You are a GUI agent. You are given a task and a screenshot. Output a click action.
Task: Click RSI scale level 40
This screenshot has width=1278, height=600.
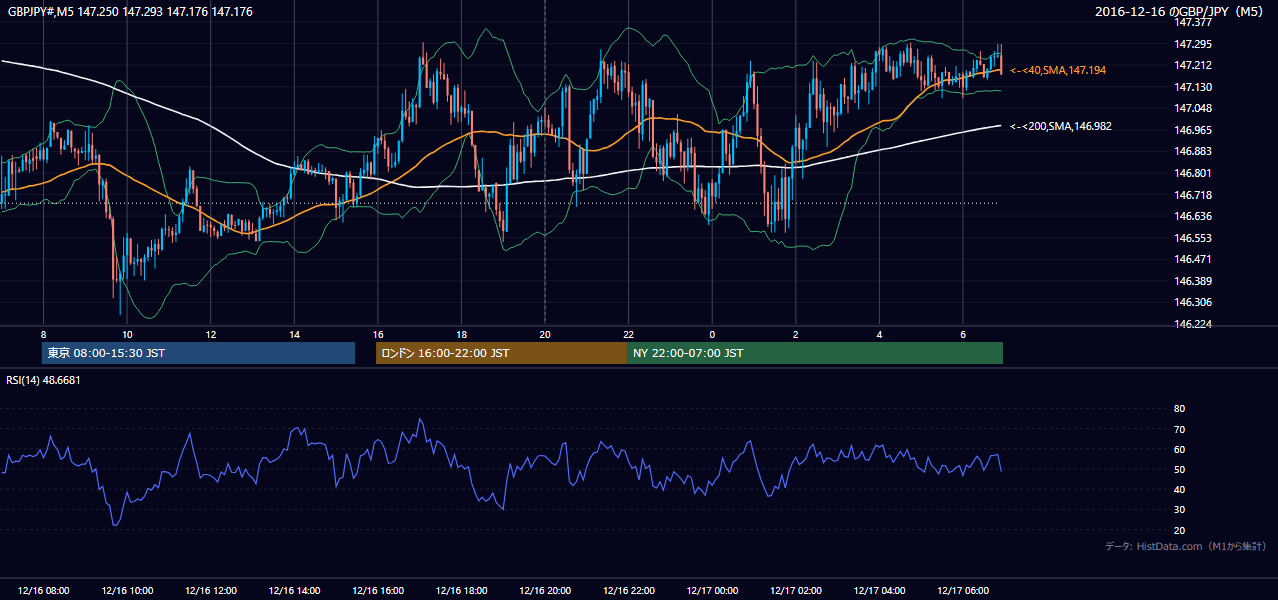click(1179, 489)
